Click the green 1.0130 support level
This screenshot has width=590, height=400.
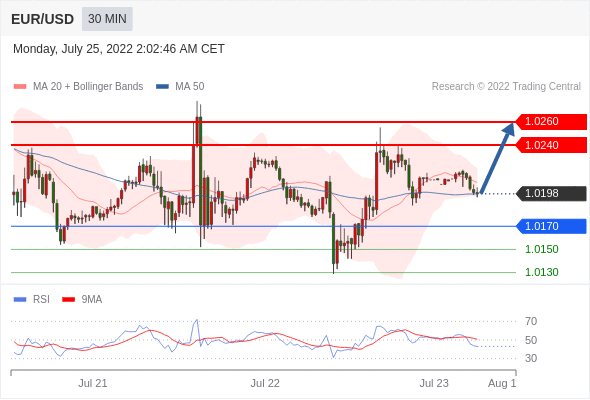point(541,272)
